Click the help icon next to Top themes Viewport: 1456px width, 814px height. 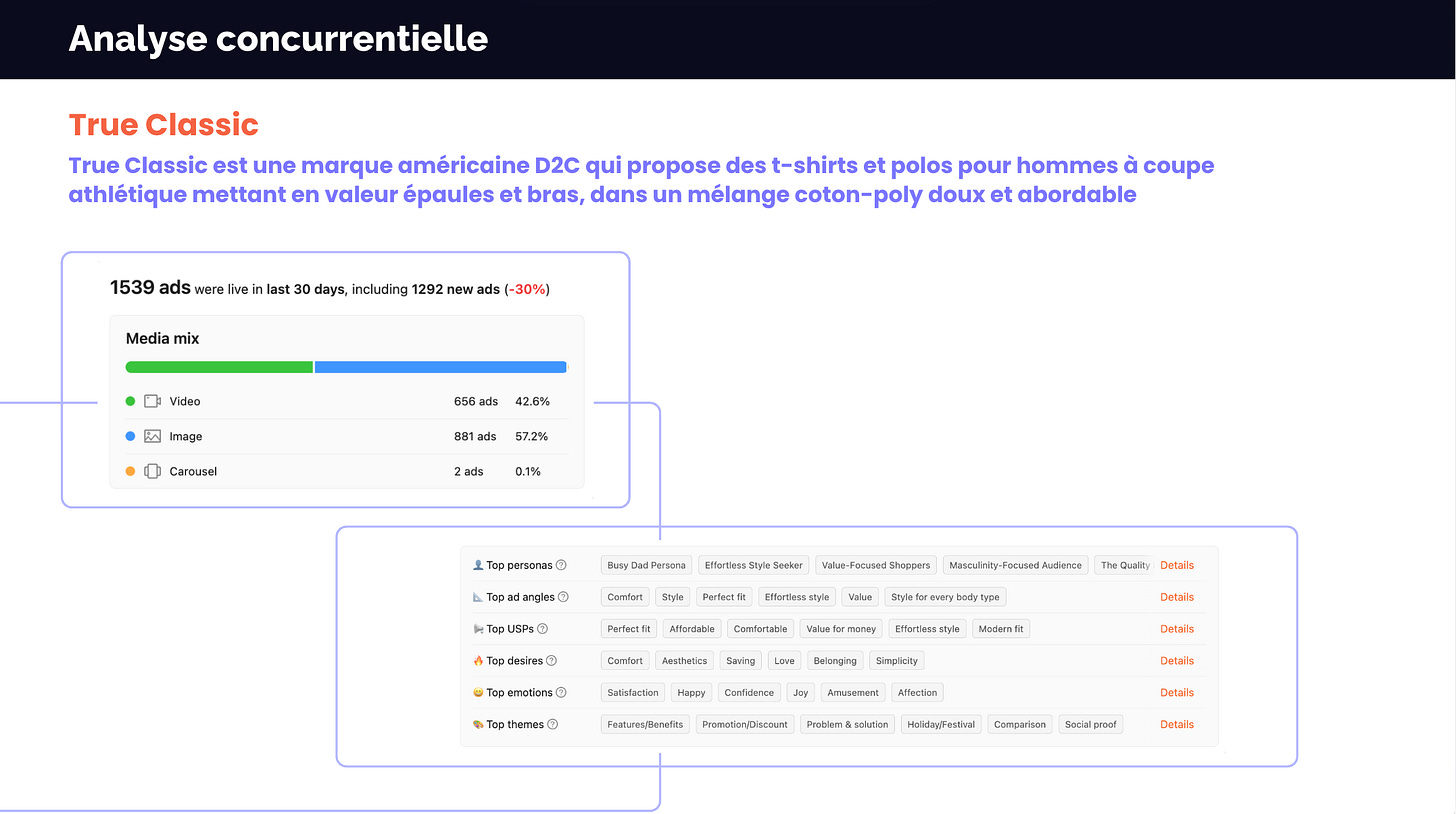pos(552,725)
